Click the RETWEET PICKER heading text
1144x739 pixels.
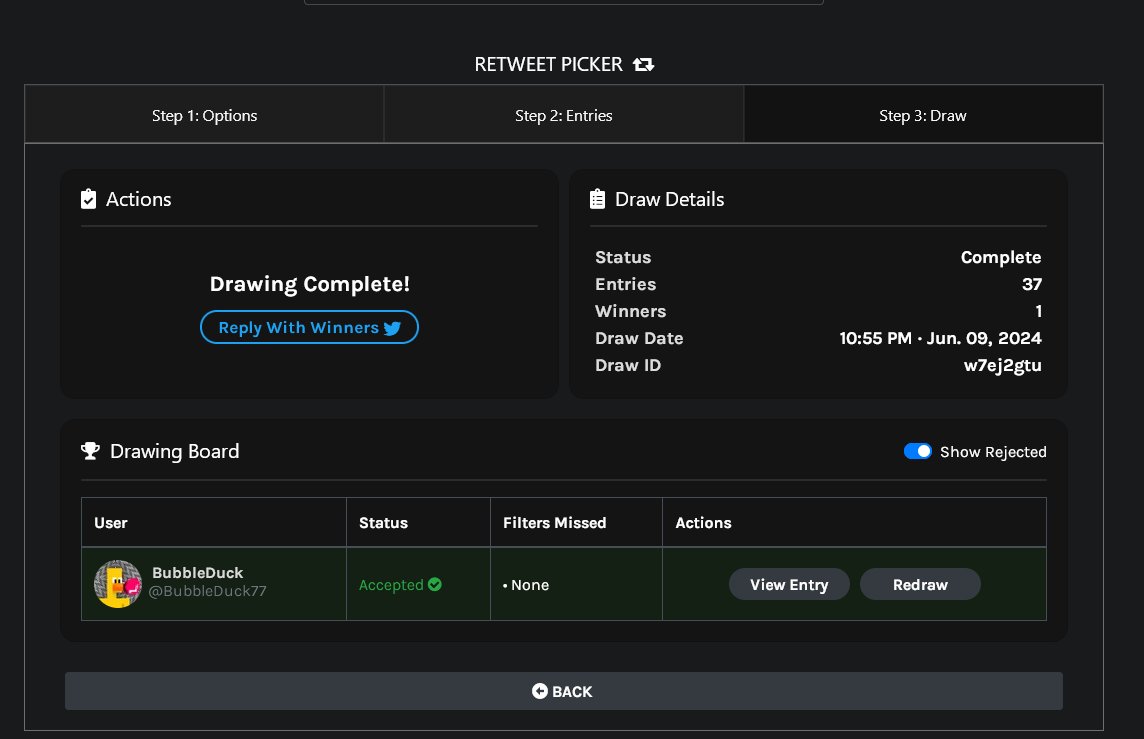[549, 64]
